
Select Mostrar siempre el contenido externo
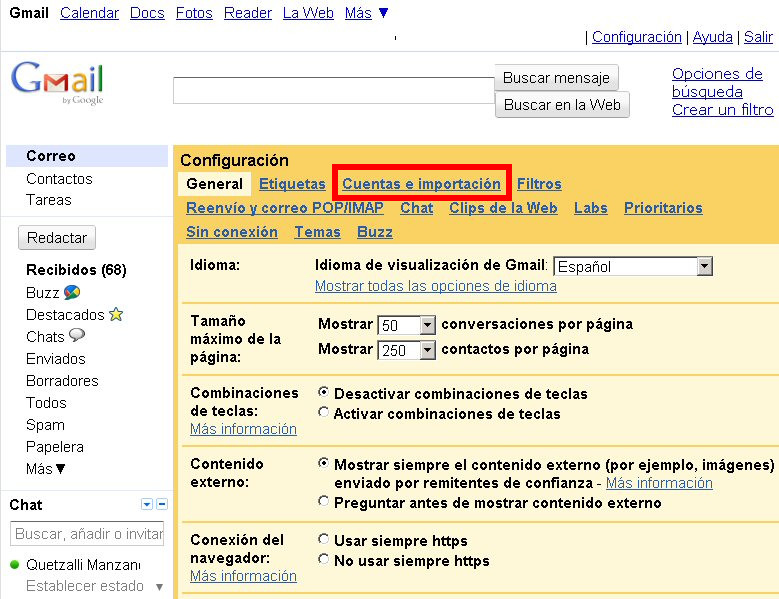[323, 463]
